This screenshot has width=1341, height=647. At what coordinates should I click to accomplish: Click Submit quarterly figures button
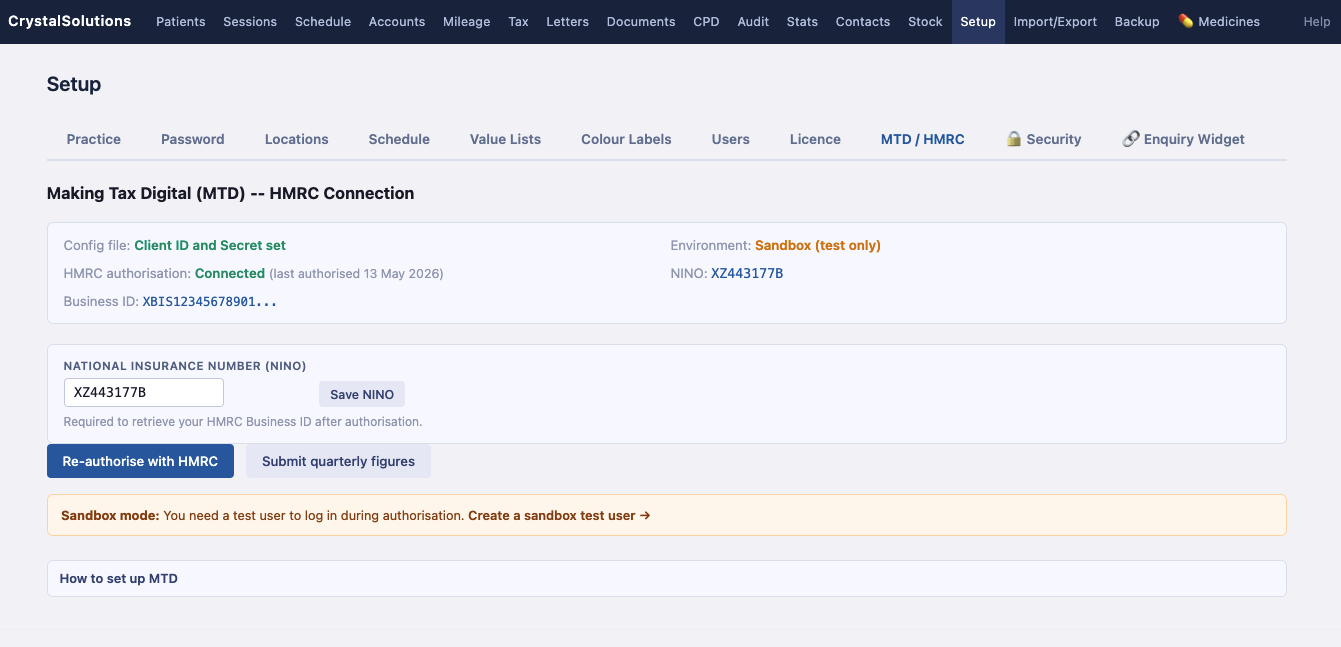click(x=338, y=461)
